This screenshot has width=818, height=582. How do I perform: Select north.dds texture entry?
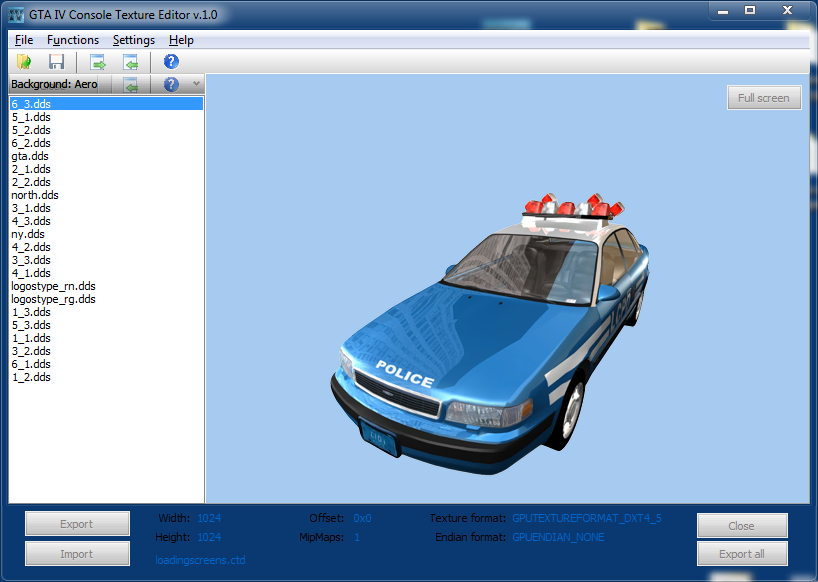(x=35, y=195)
